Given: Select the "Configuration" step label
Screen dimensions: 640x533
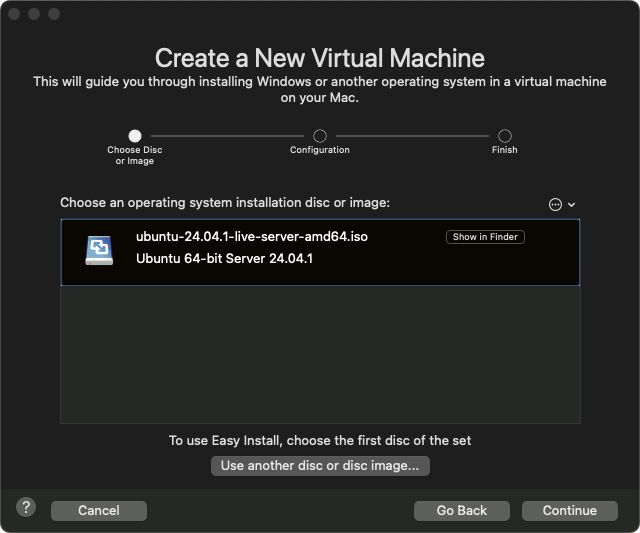Looking at the screenshot, I should [x=320, y=150].
